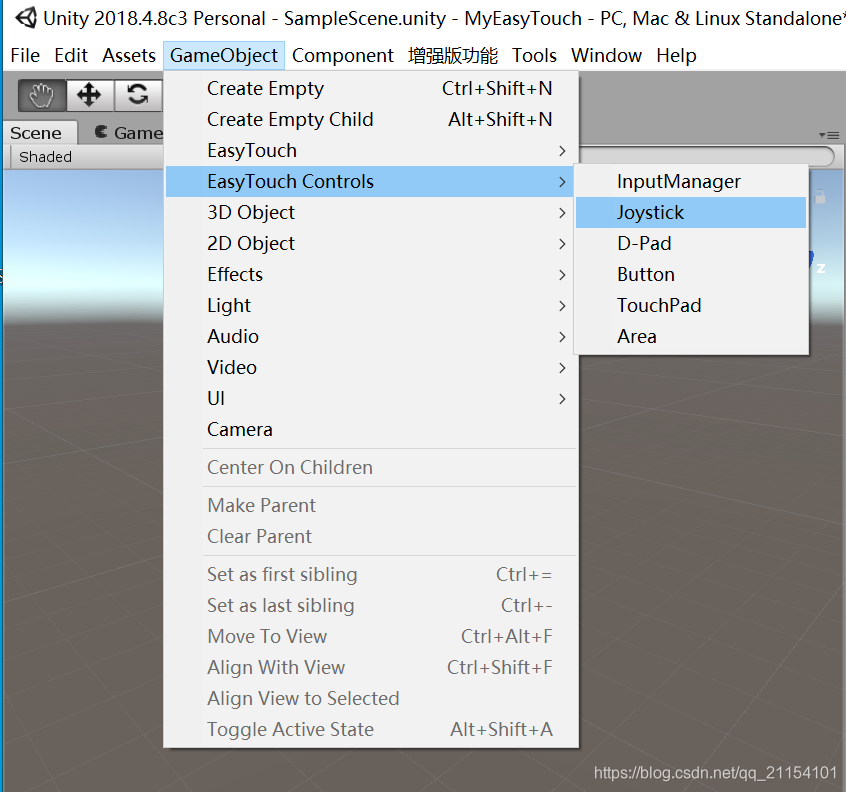The height and width of the screenshot is (792, 846).
Task: Open the Window menu
Action: [x=606, y=55]
